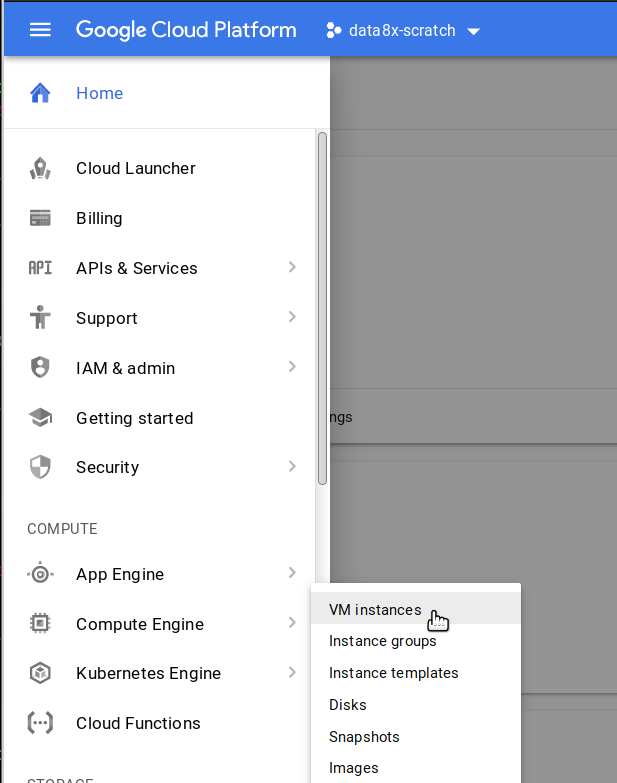Click the Cloud Functions brackets icon
This screenshot has height=783, width=617.
point(40,723)
